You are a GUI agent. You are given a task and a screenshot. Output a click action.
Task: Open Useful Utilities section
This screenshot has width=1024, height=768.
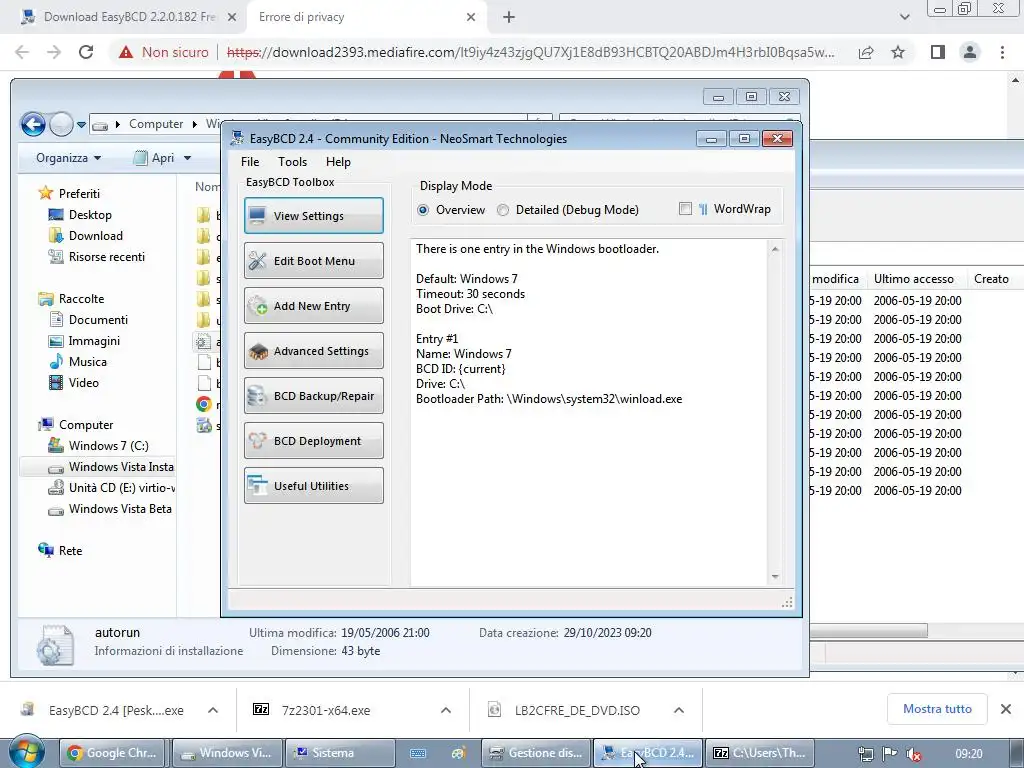pyautogui.click(x=313, y=486)
